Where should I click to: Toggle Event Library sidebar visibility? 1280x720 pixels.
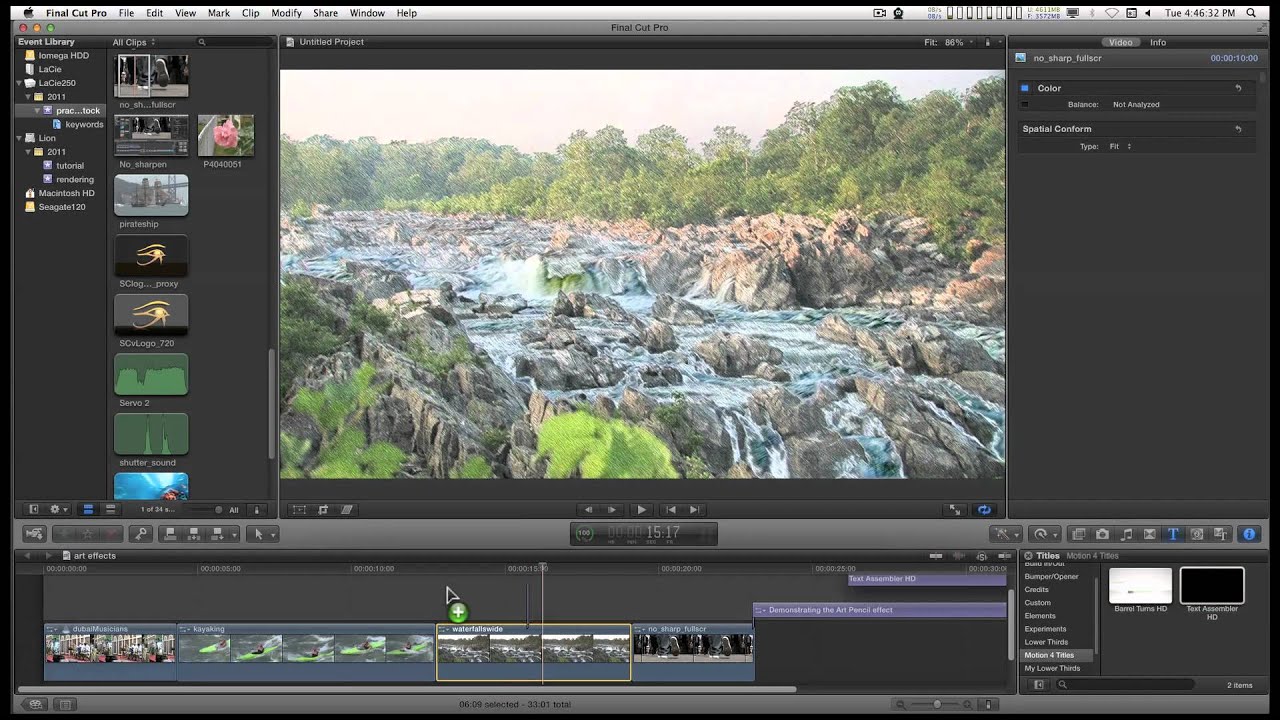(x=33, y=509)
